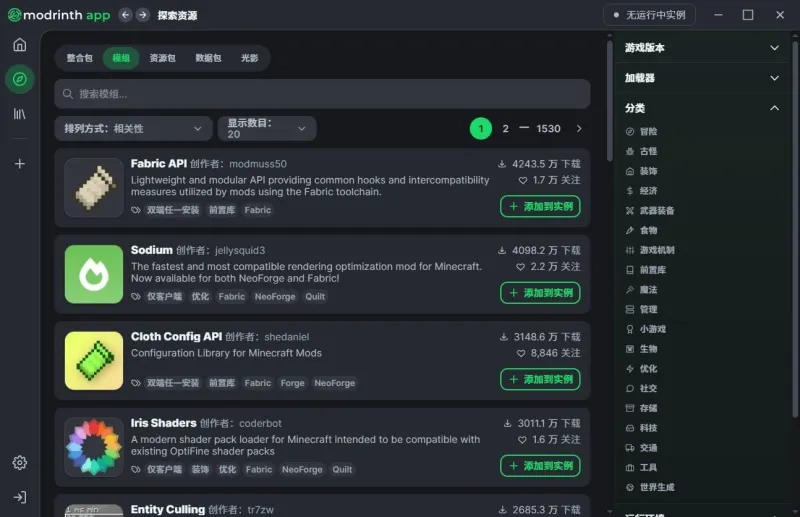
Task: Select the 小游戏 category filter
Action: 646,329
